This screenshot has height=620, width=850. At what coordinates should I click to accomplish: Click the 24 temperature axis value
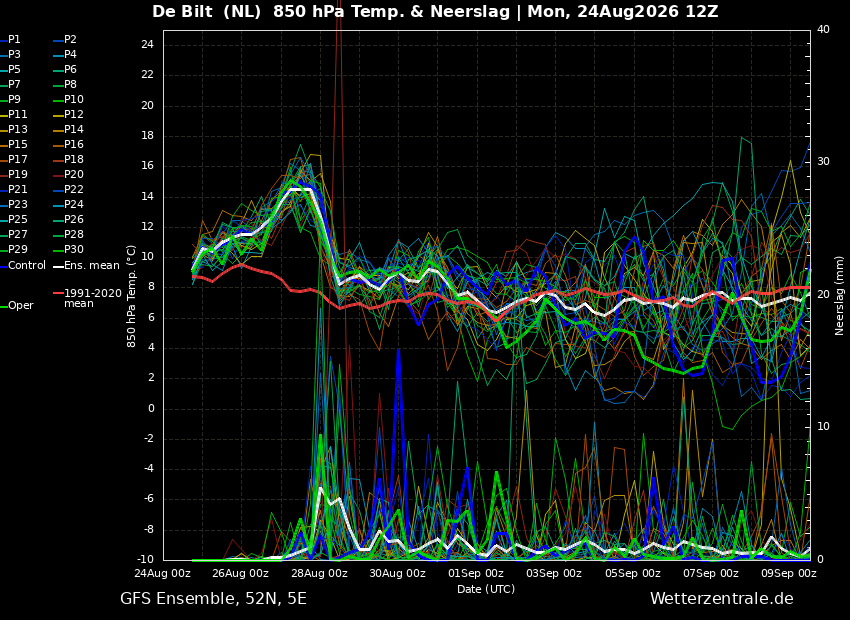(x=147, y=45)
